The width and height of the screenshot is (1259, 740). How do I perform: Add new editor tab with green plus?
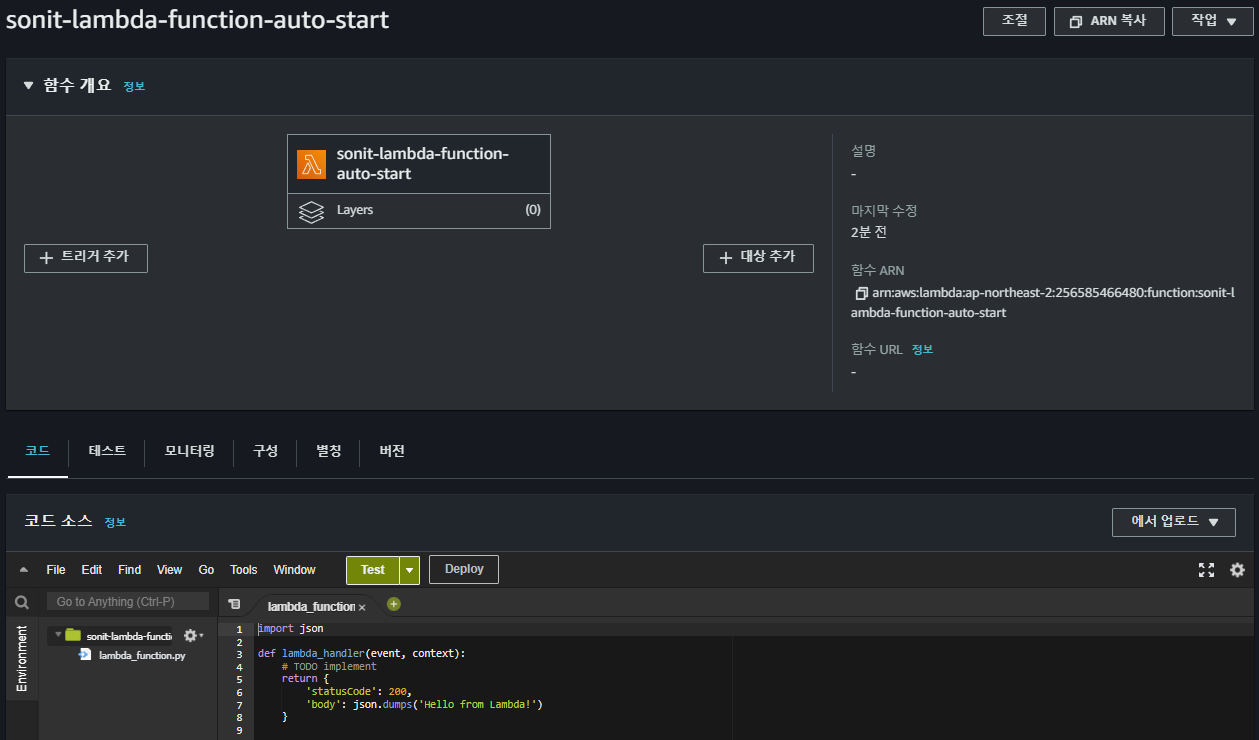coord(393,604)
